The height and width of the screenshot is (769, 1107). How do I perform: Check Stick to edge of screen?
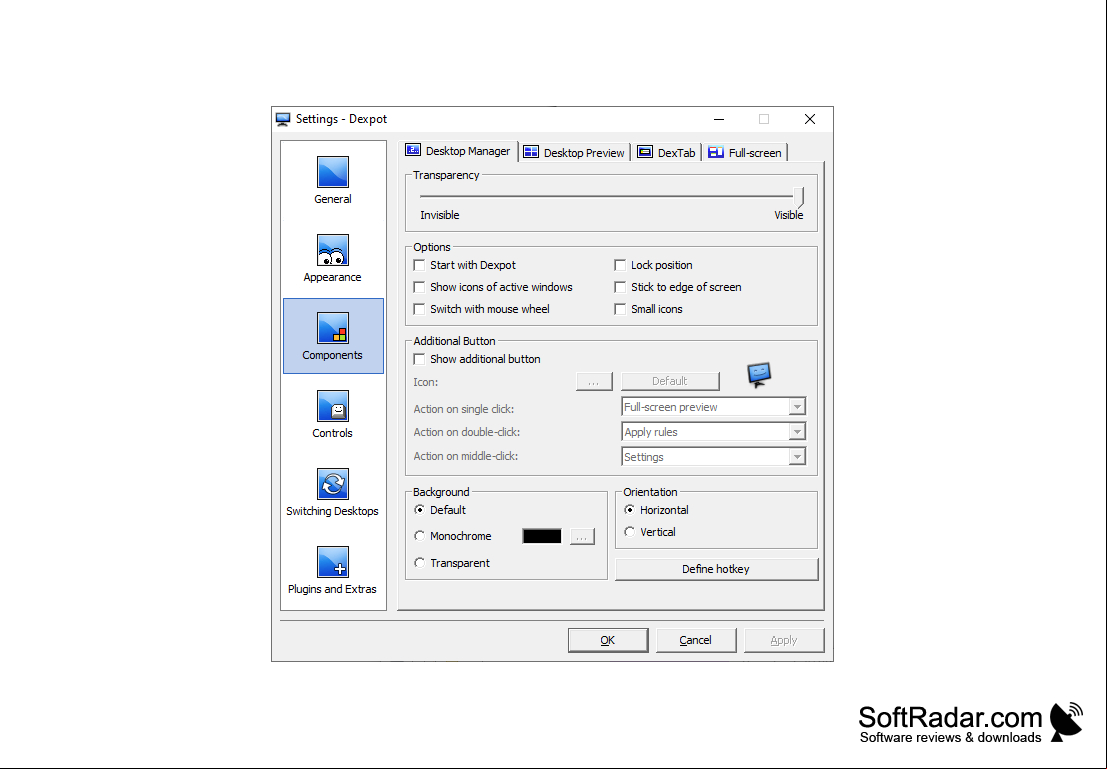pyautogui.click(x=620, y=287)
